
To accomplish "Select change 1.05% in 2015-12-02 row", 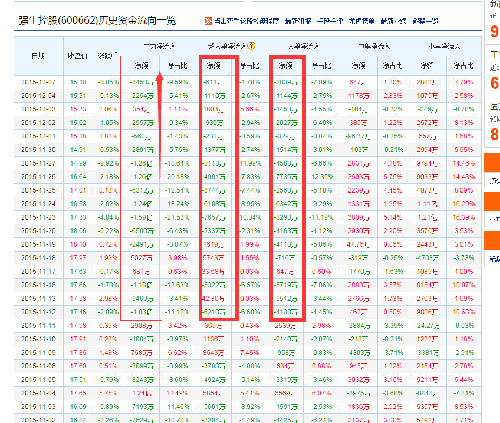I will (x=109, y=123).
